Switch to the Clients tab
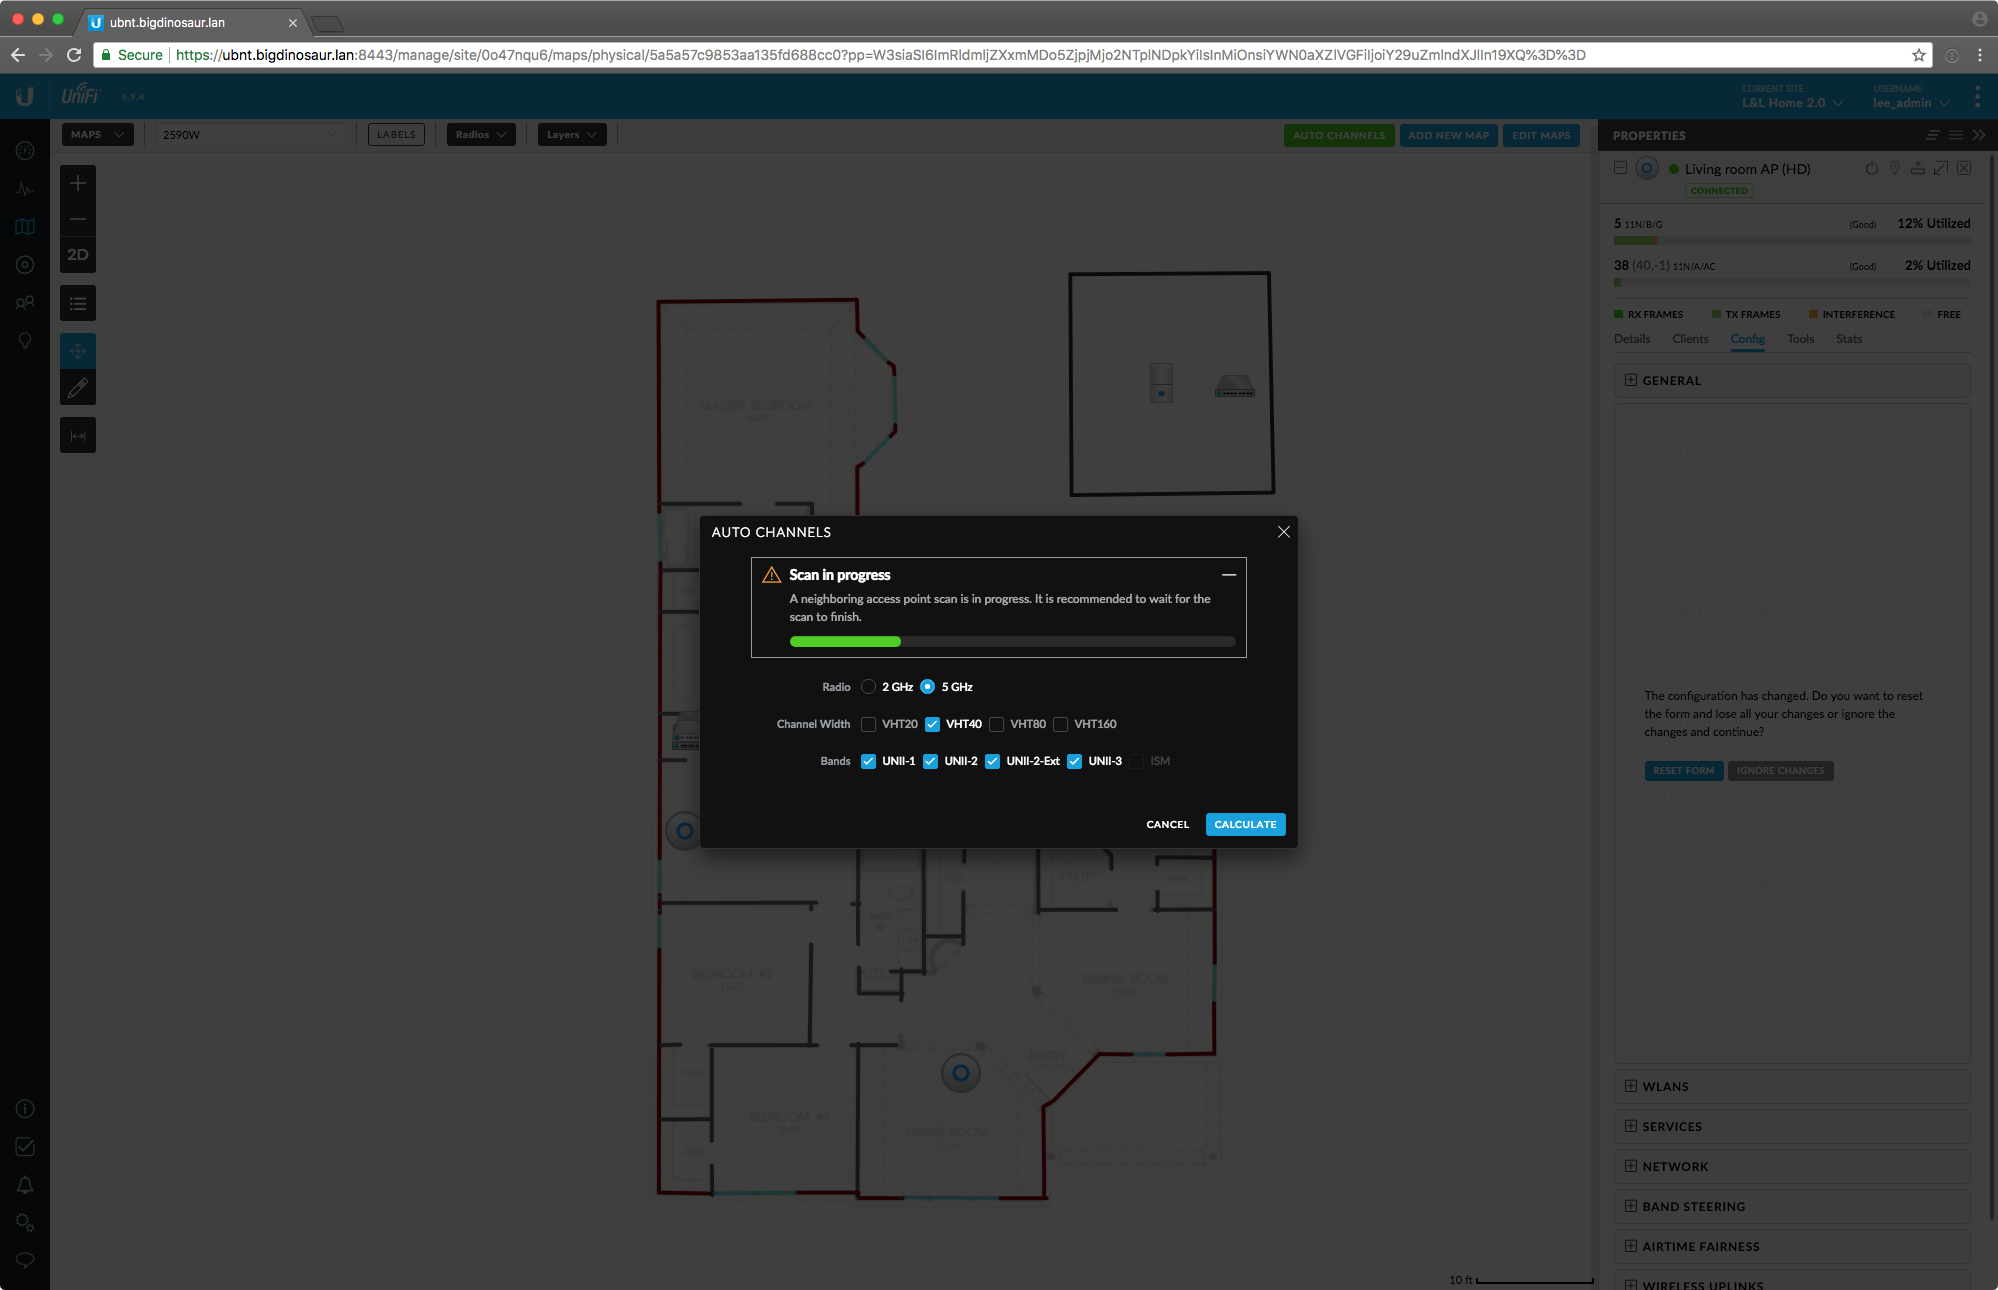Screen dimensions: 1998x1290 click(x=1690, y=339)
